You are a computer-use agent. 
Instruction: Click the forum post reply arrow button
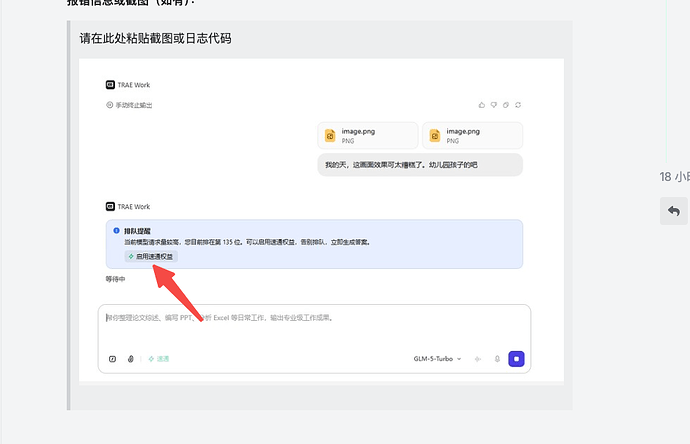(674, 211)
